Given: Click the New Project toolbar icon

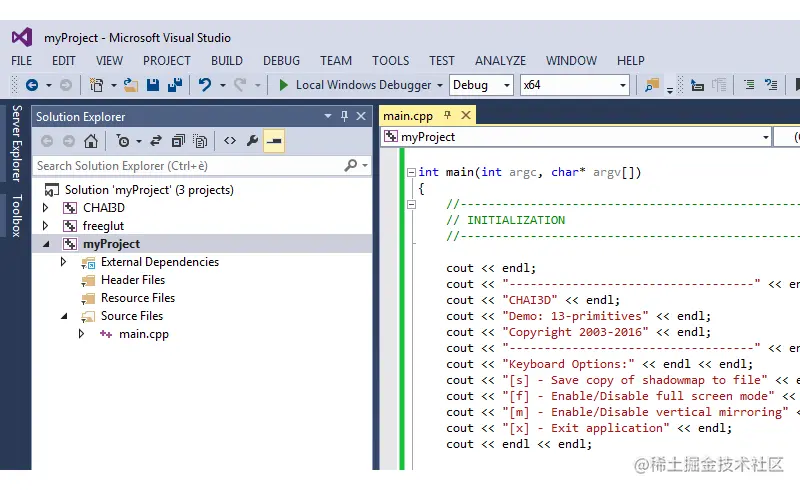Looking at the screenshot, I should point(96,85).
